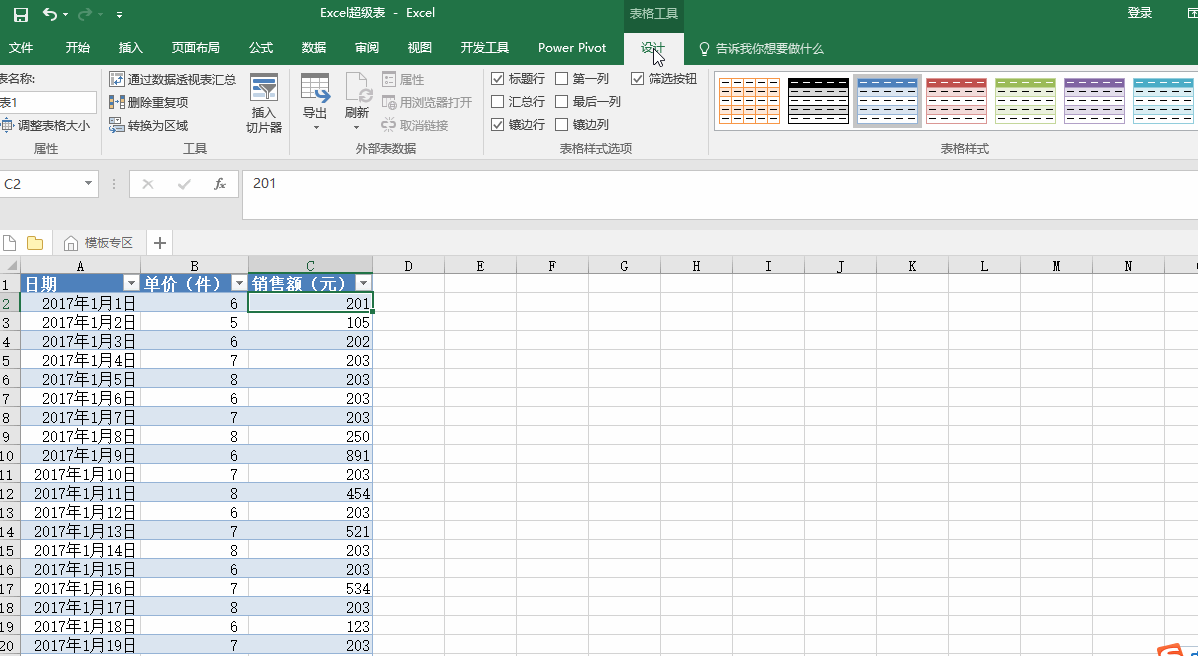Switch to the Power Pivot tab
The image size is (1198, 656).
click(x=572, y=47)
